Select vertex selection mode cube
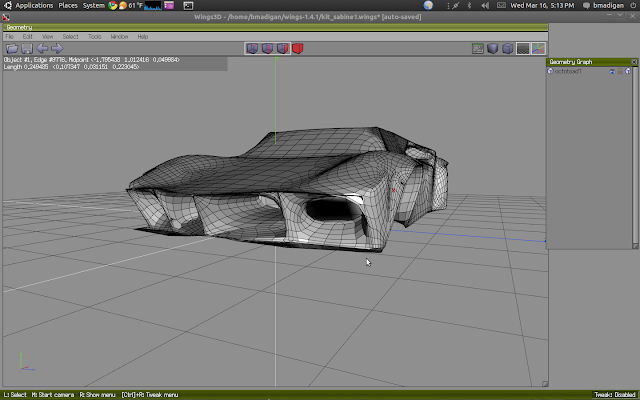This screenshot has width=640, height=400. click(x=252, y=48)
